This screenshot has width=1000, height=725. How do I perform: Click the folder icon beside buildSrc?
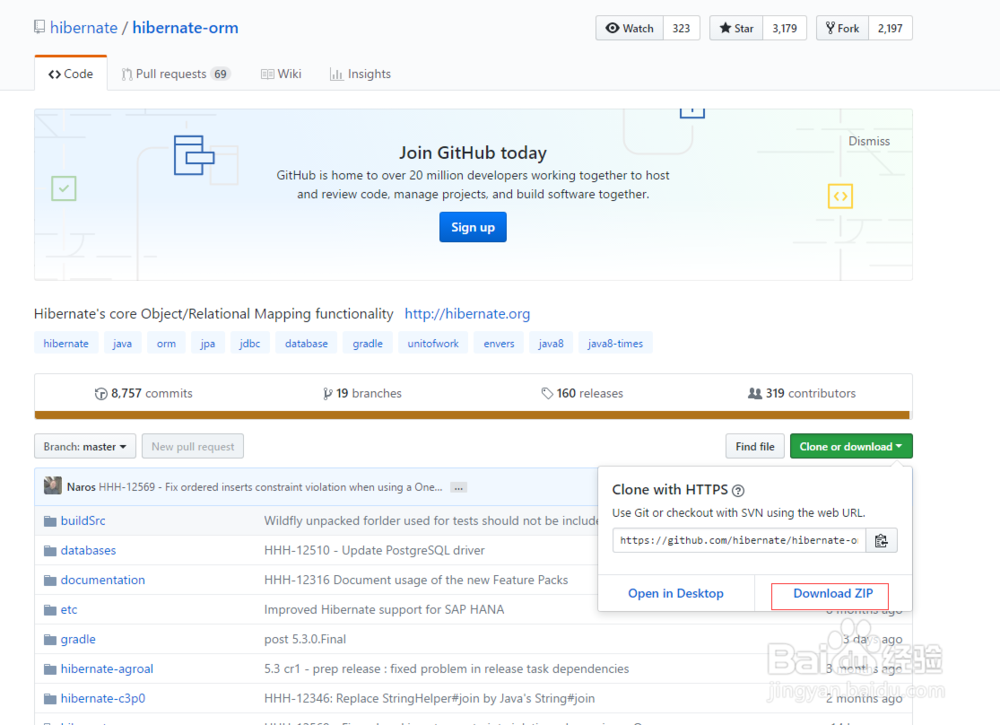tap(50, 521)
